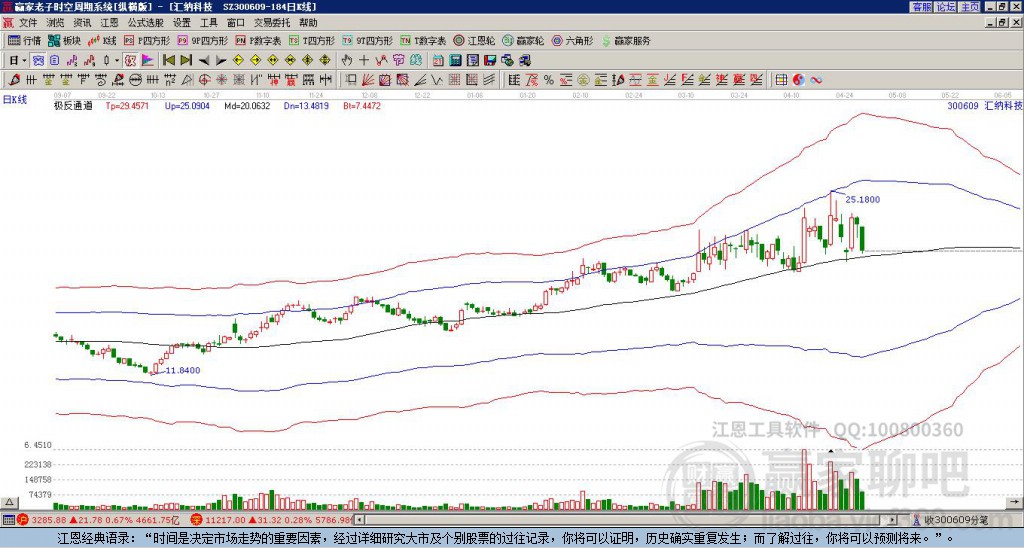1024x548 pixels.
Task: Open the 文件 menu
Action: click(28, 23)
